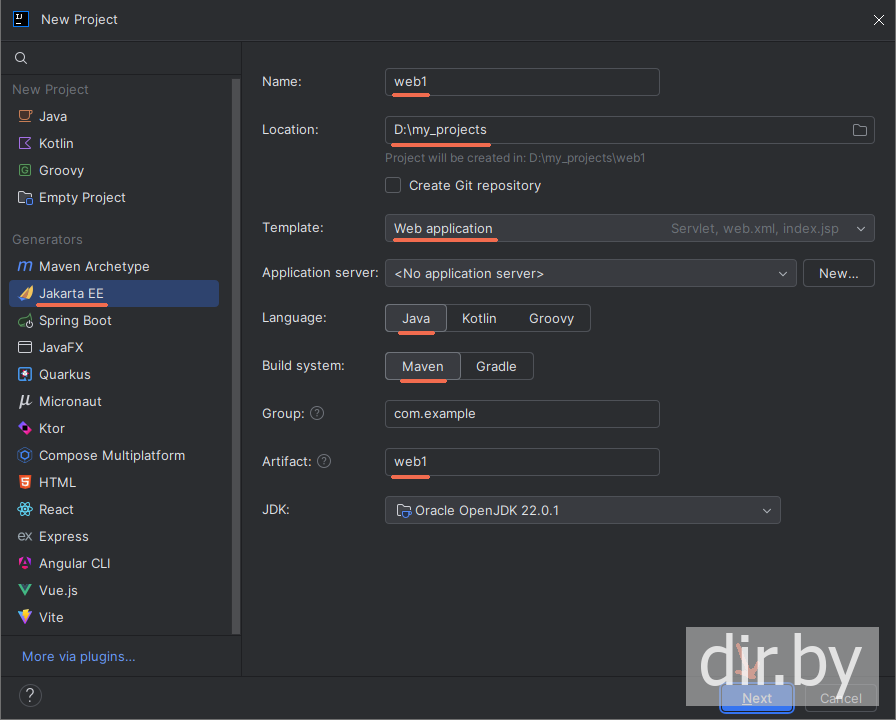Choose Empty Project from the list
Viewport: 896px width, 720px height.
pyautogui.click(x=82, y=198)
